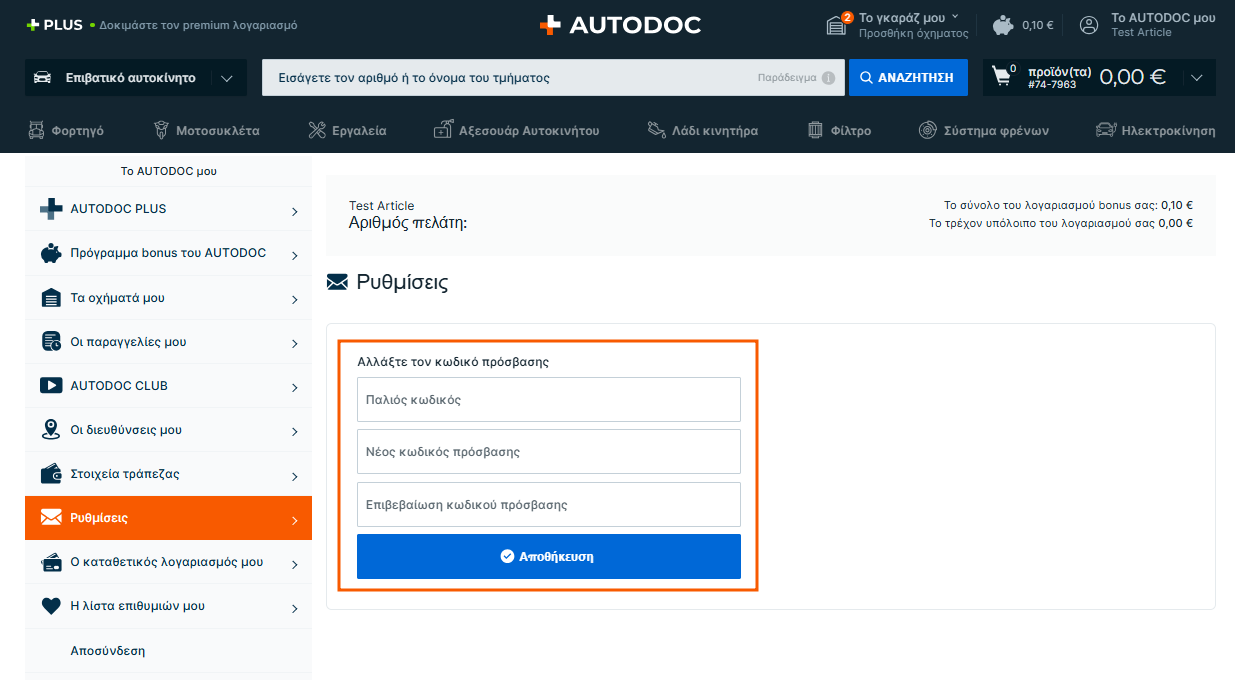Screen dimensions: 1235x698
Task: Open Λάδι κινητήρα category in navigation
Action: (x=702, y=130)
